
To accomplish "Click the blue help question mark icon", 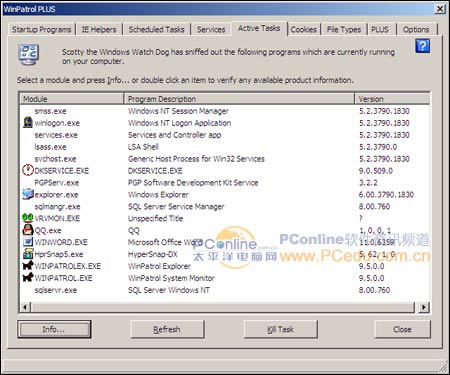I will tap(422, 46).
